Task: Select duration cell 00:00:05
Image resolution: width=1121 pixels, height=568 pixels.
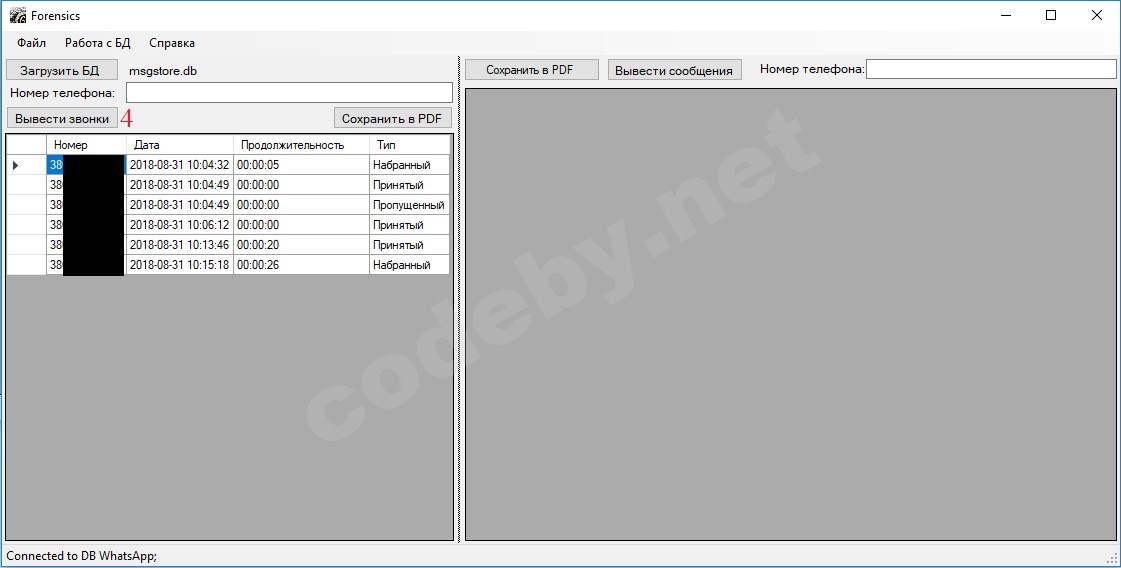Action: [x=301, y=165]
